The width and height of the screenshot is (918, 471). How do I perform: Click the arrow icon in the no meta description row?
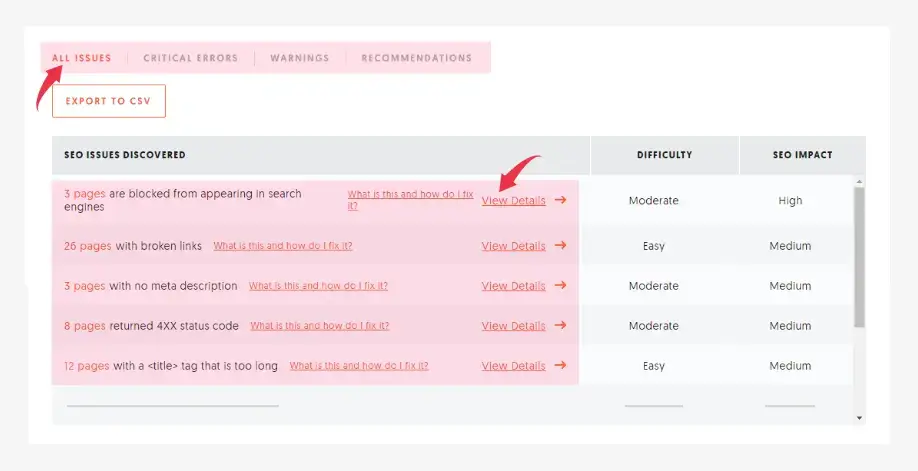(x=561, y=286)
